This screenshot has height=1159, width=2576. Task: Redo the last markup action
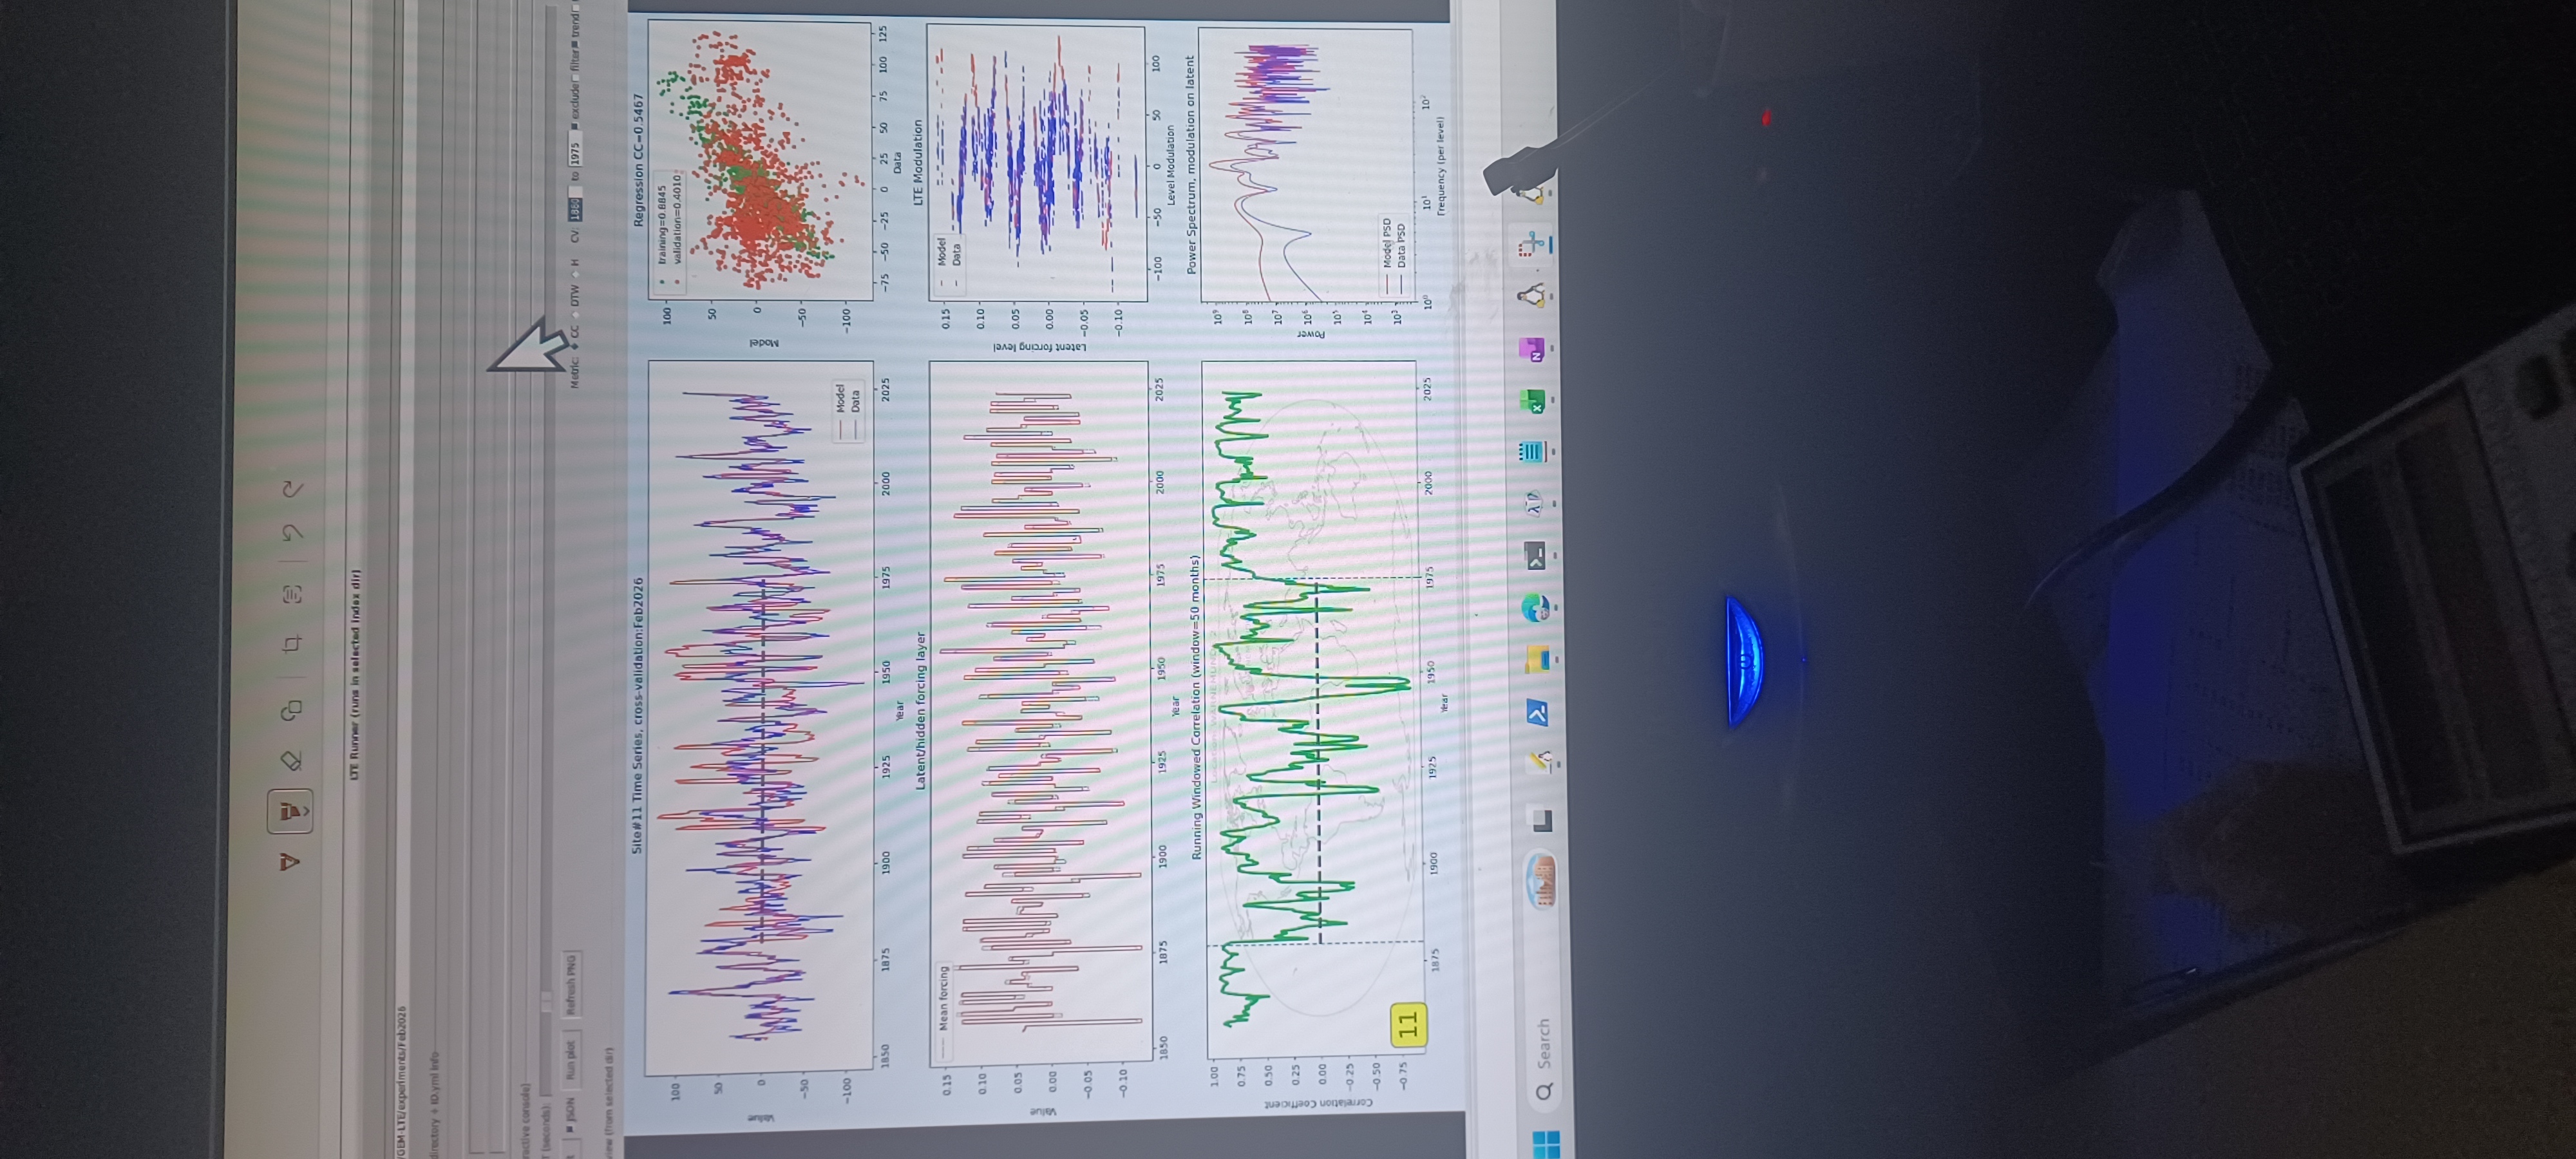pyautogui.click(x=291, y=489)
